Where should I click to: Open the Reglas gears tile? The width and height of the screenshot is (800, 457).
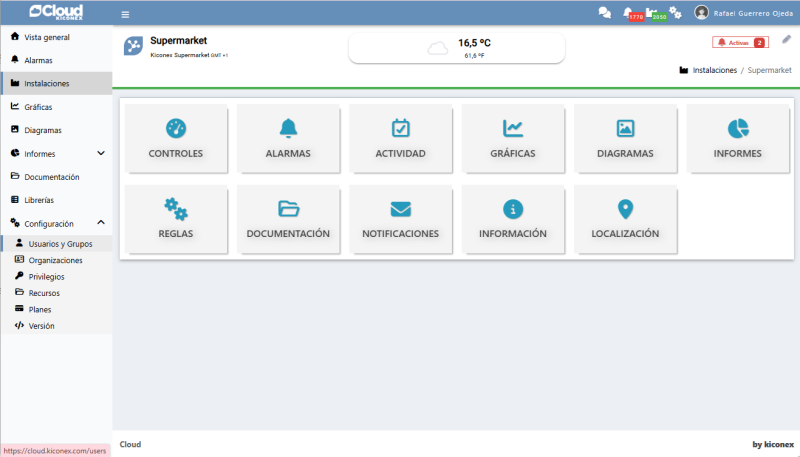click(176, 217)
